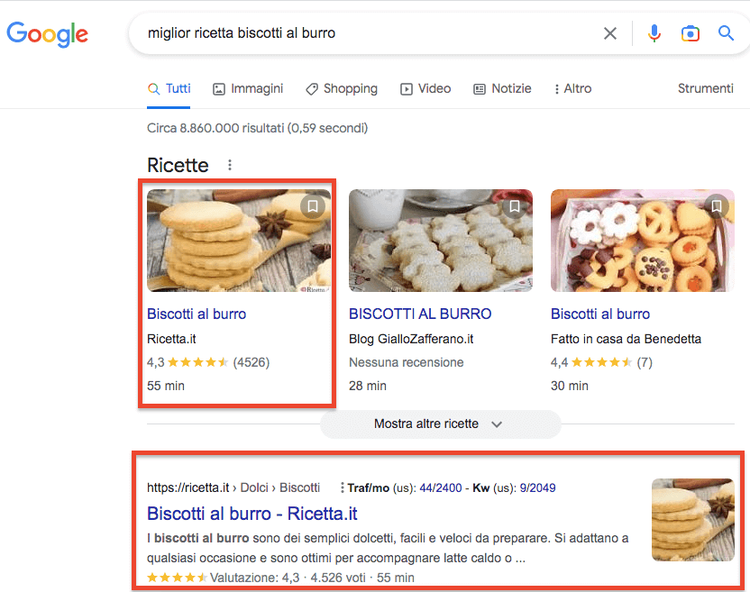750x592 pixels.
Task: Open the BISCOTTI AL BURRO GialloZafferano link
Action: click(420, 314)
